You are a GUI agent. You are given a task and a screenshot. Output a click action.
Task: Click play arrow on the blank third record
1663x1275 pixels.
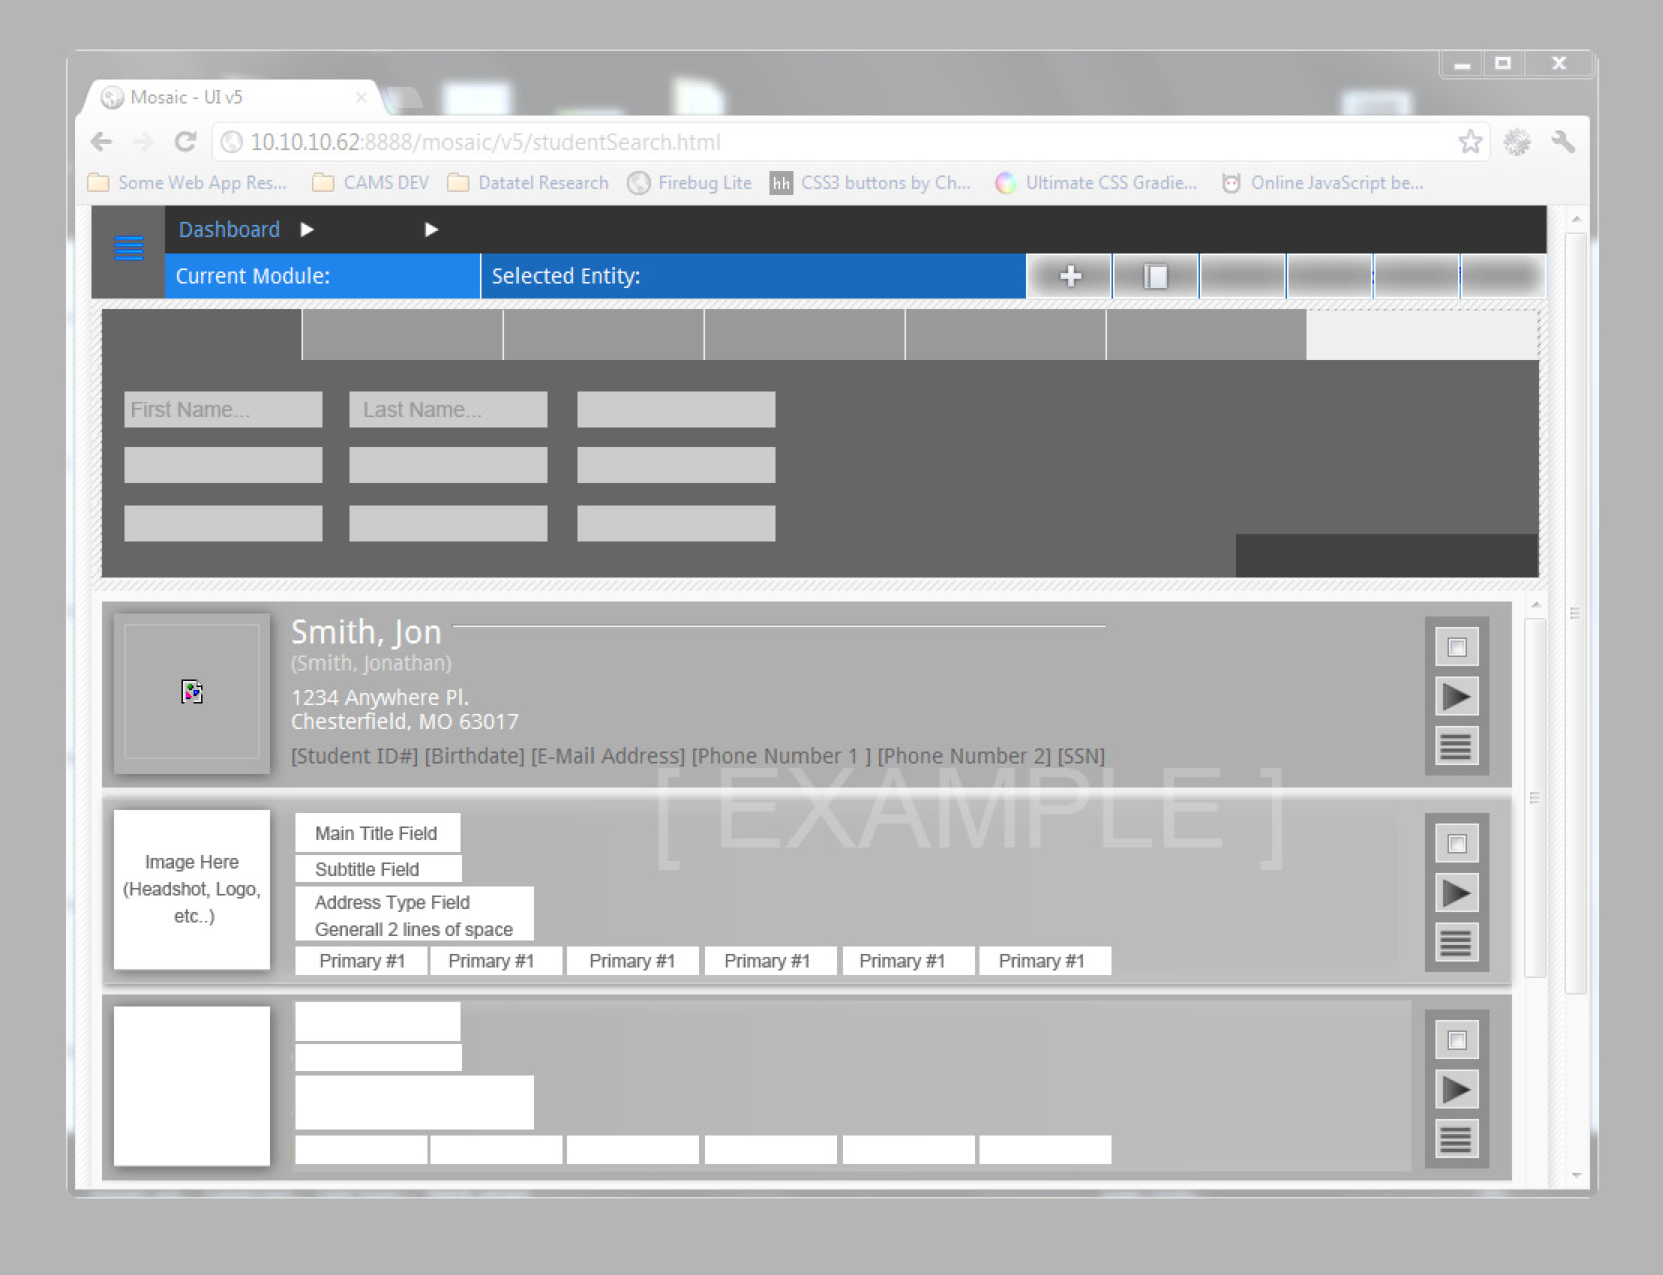click(x=1456, y=1089)
